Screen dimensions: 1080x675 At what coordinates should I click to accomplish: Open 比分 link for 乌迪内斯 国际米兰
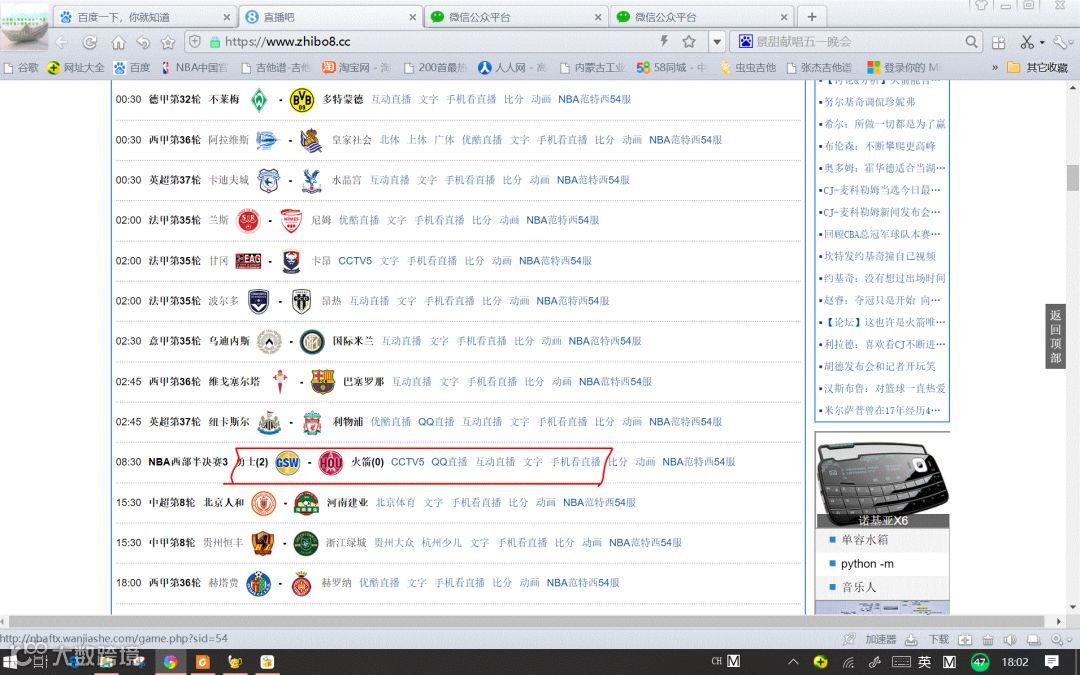[x=523, y=341]
